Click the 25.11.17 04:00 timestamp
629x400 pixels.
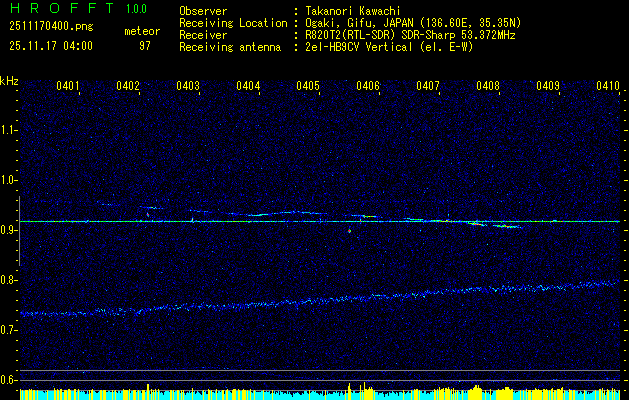[x=50, y=45]
